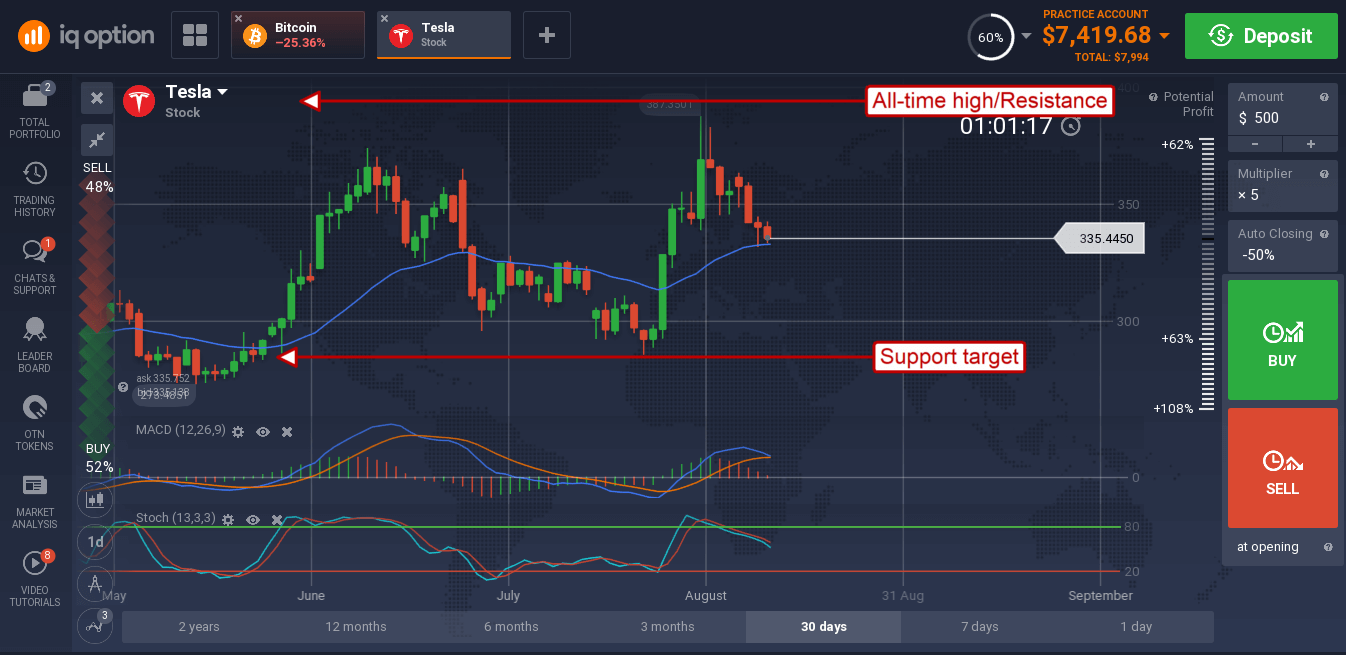
Task: Click the Stoch (13,3,3) indicator label
Action: (175, 520)
